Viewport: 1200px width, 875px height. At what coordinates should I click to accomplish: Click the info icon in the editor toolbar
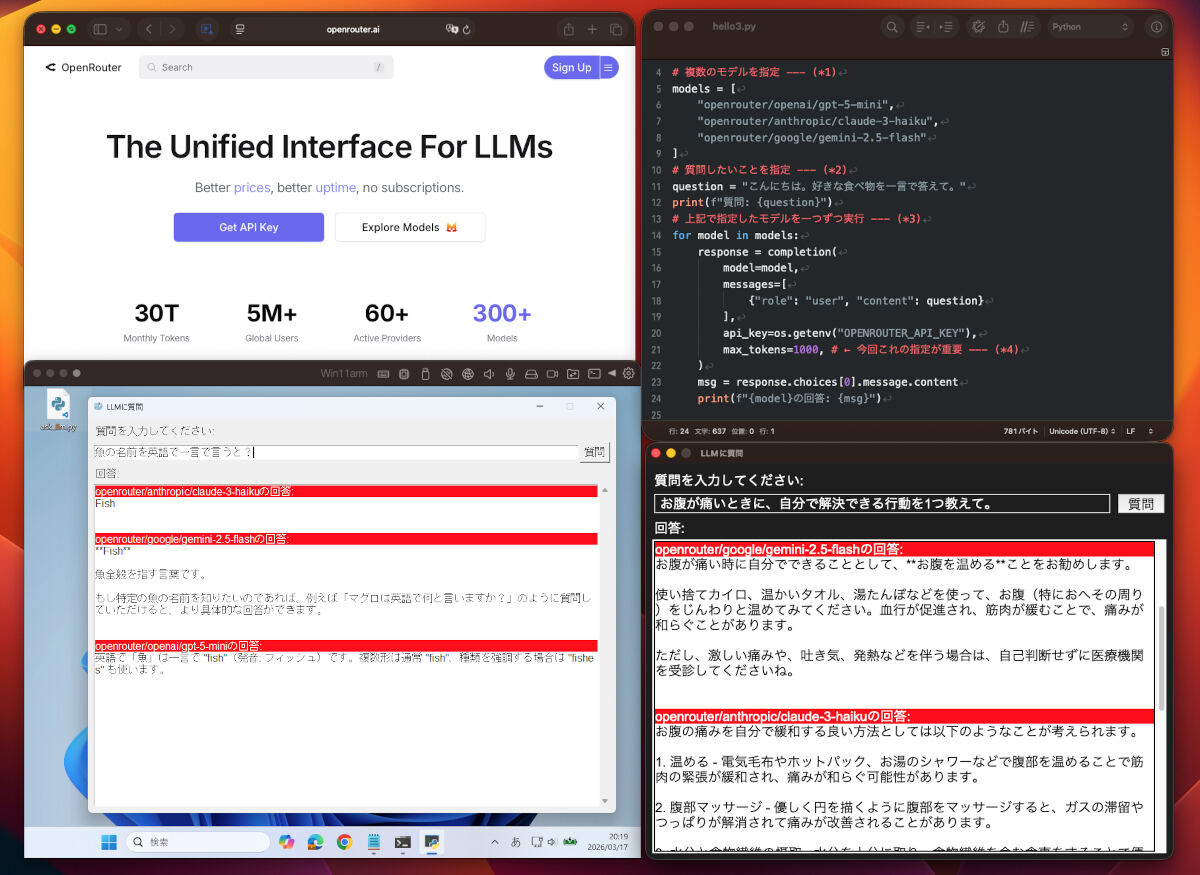pos(1157,27)
